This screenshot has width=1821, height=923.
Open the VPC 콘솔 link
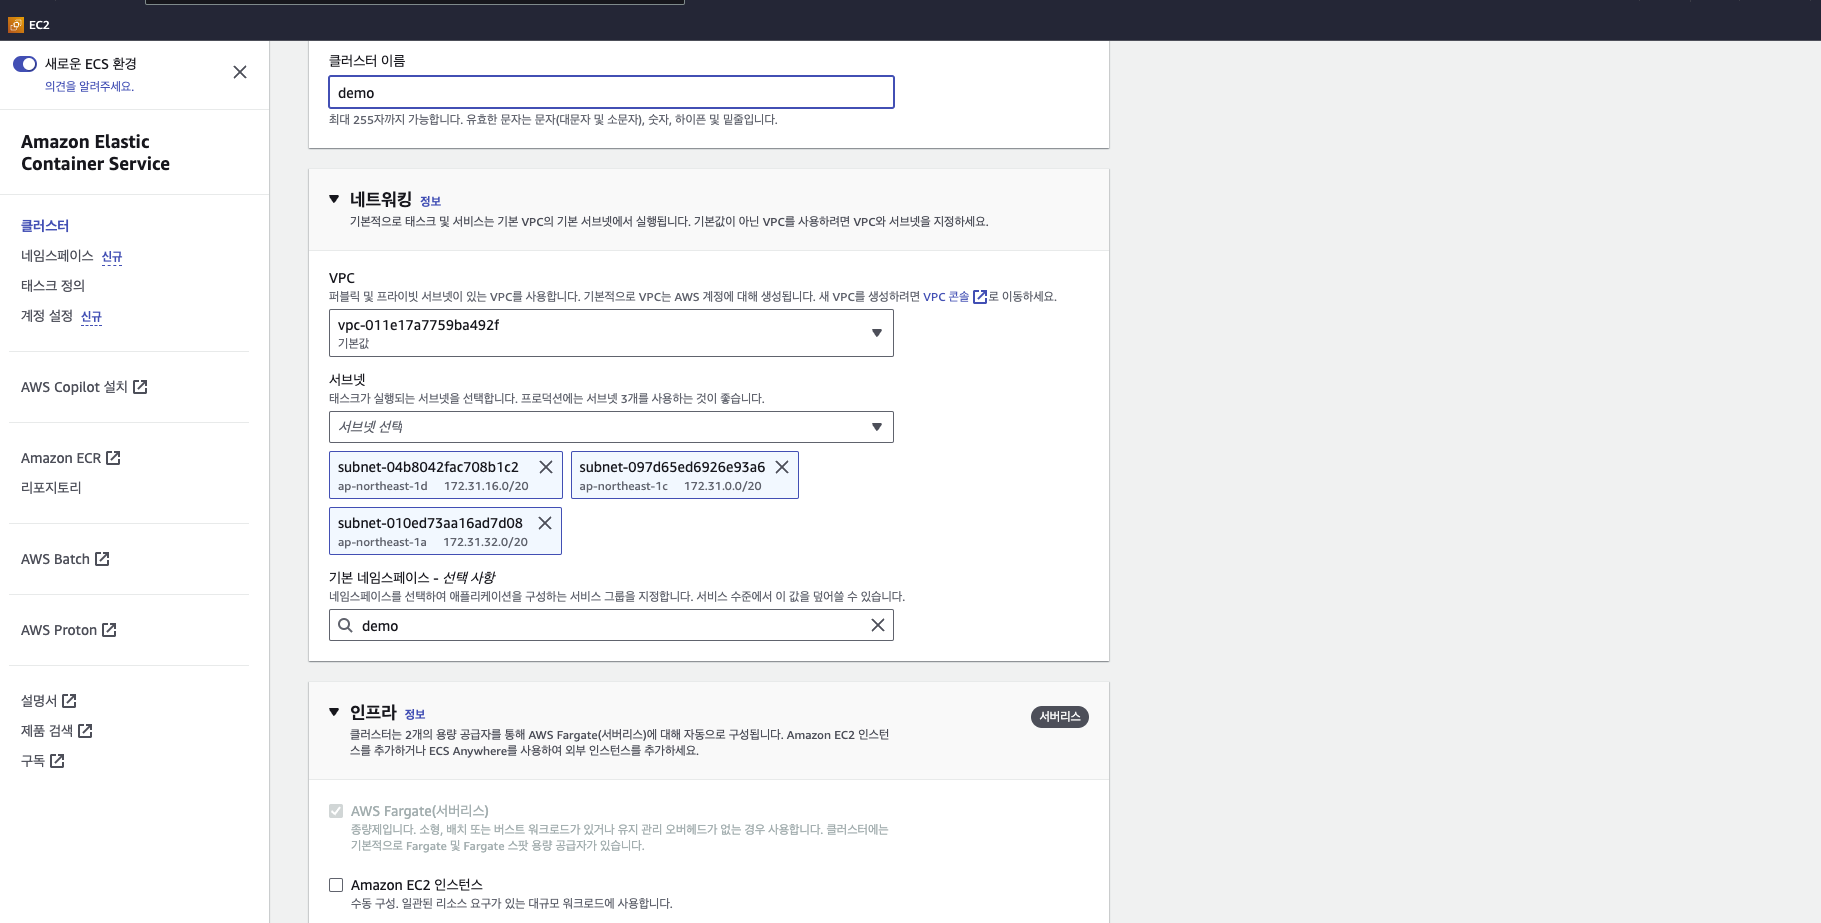click(946, 297)
